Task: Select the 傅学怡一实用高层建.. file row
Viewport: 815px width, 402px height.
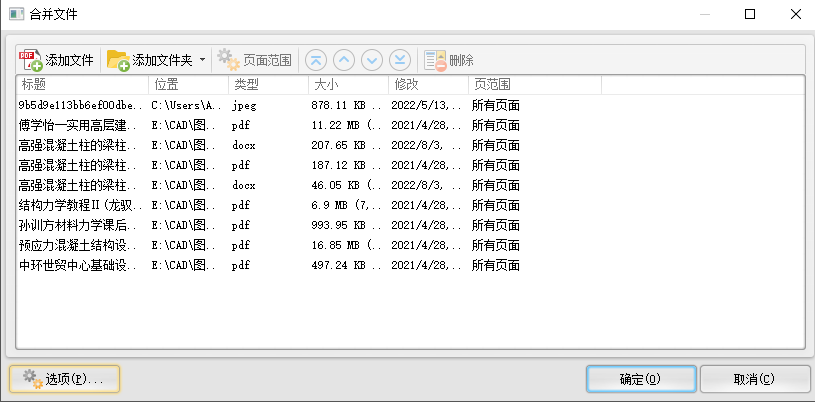Action: pyautogui.click(x=411, y=125)
